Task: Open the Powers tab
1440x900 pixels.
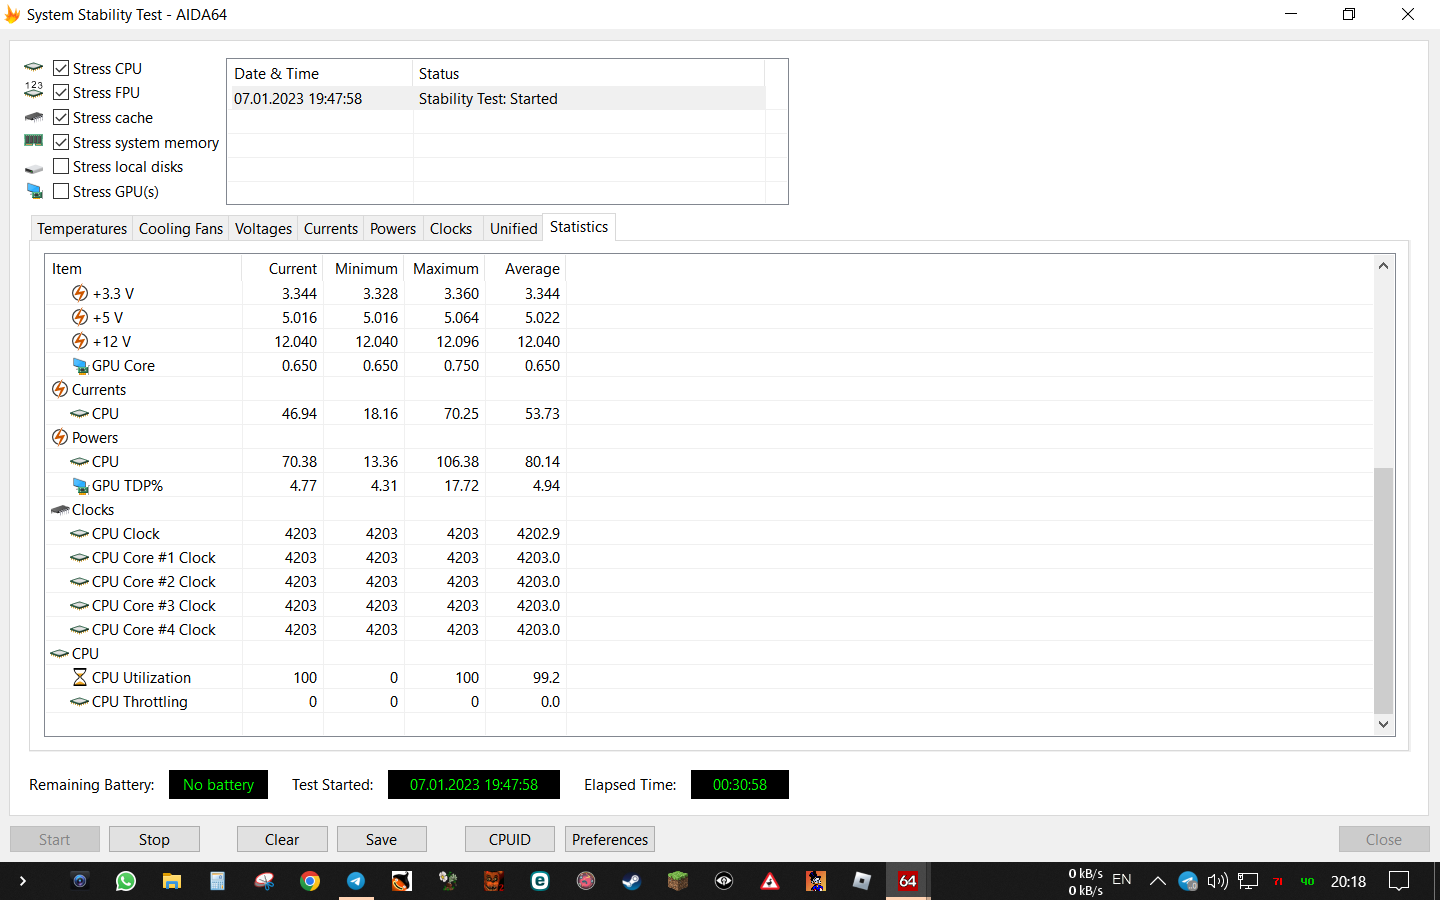Action: pos(393,229)
